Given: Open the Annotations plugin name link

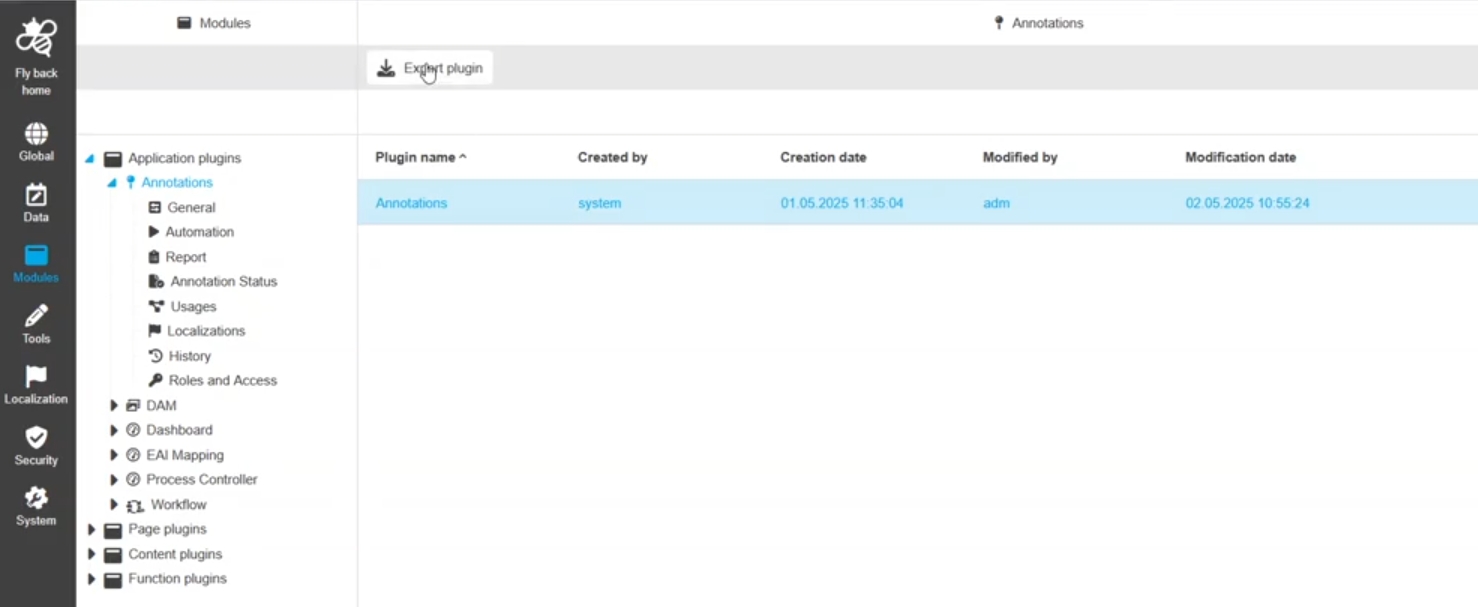Looking at the screenshot, I should (411, 203).
